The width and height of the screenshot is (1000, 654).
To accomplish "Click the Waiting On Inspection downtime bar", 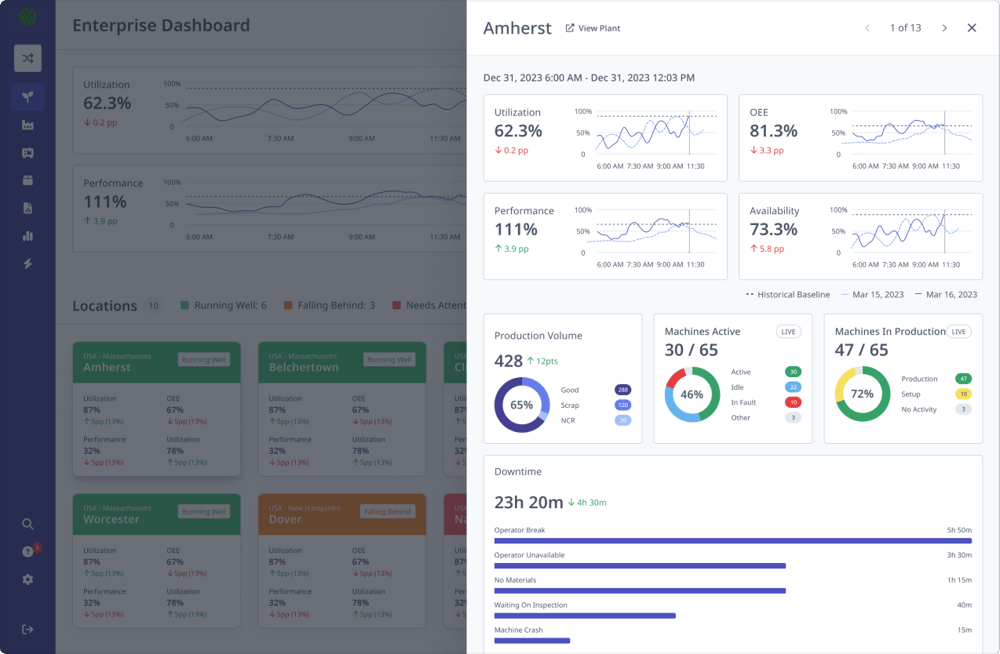I will [585, 616].
